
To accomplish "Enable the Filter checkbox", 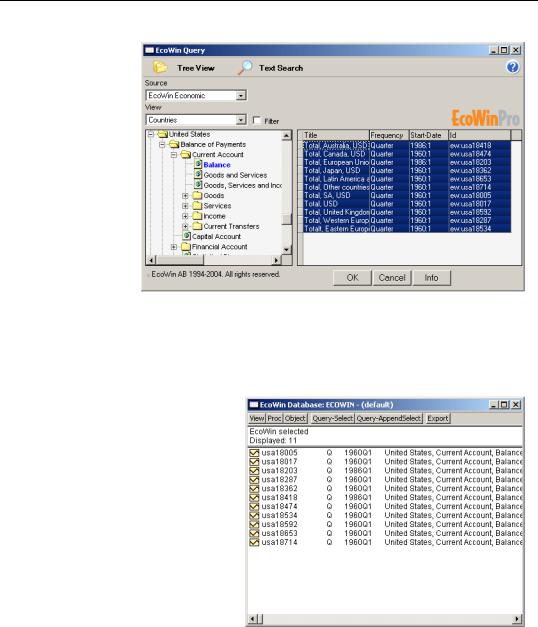I will point(256,120).
